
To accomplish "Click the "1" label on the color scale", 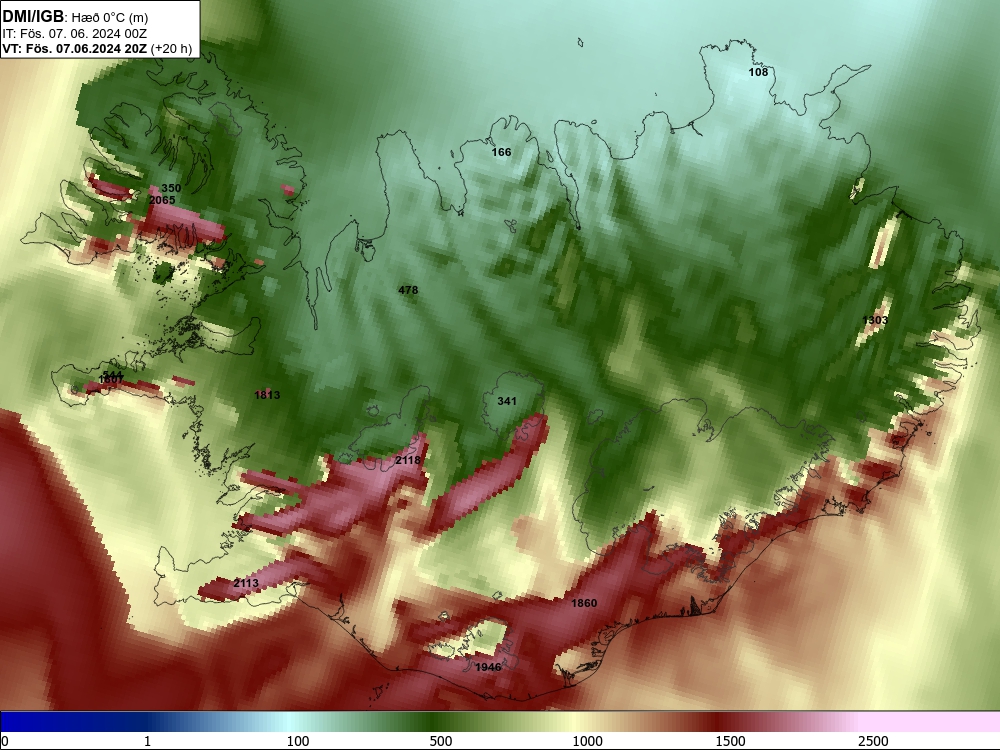I will [147, 741].
